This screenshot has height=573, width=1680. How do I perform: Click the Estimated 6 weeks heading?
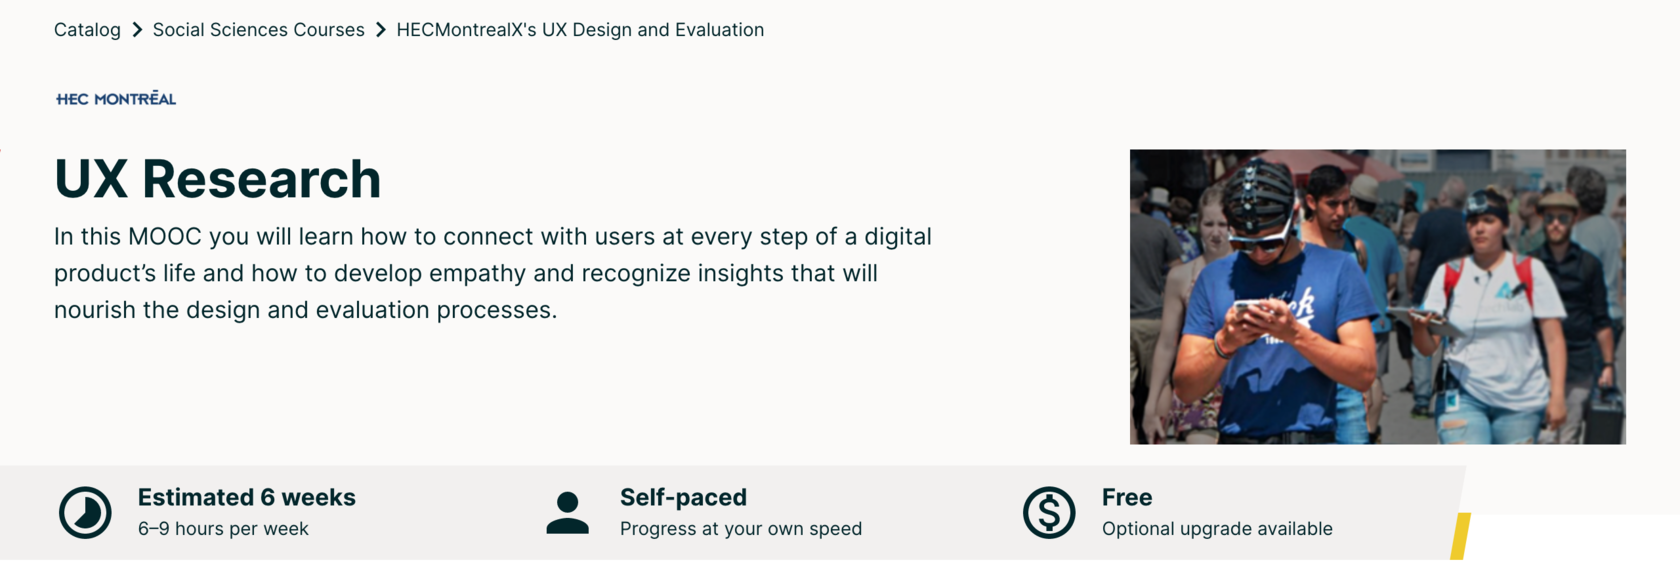point(246,497)
